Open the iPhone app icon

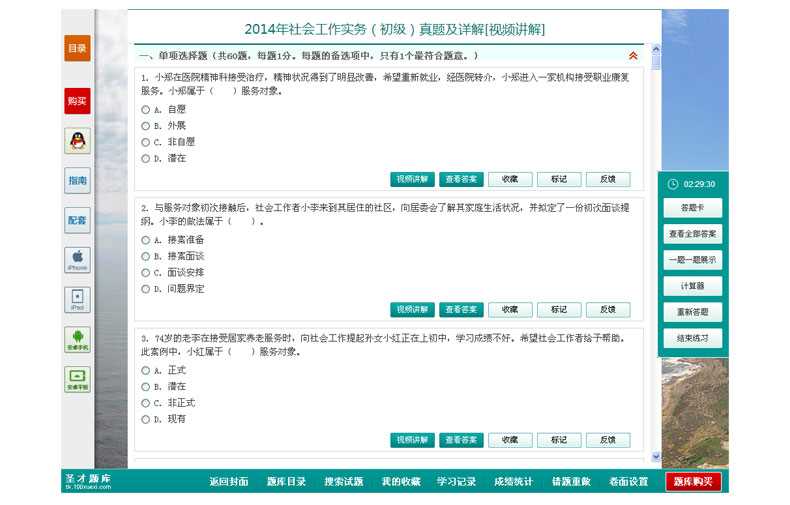tap(77, 260)
